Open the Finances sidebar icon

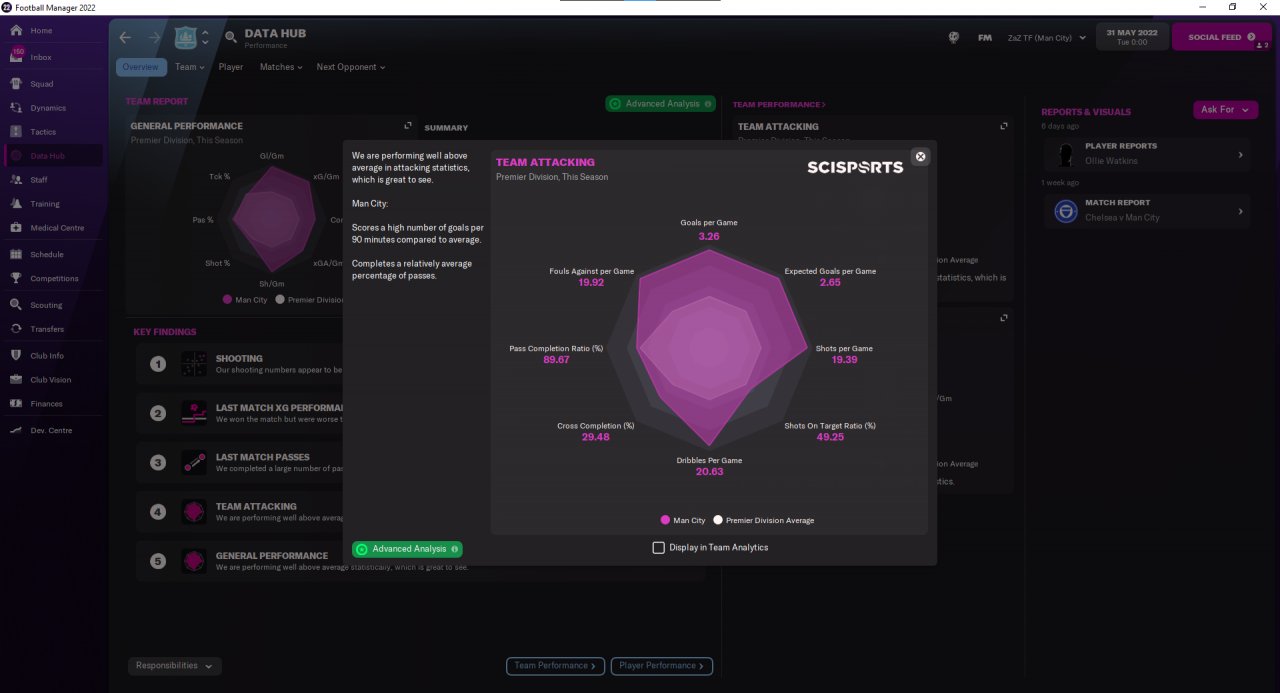[x=16, y=404]
